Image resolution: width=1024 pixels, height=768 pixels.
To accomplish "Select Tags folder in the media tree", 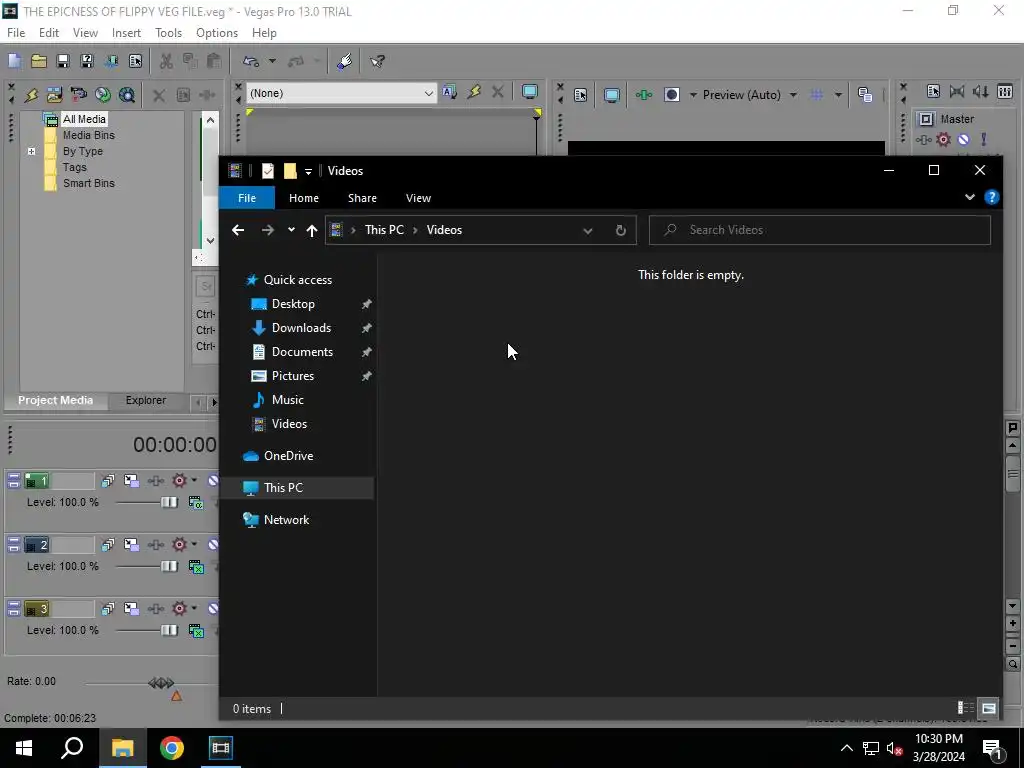I will [x=74, y=167].
